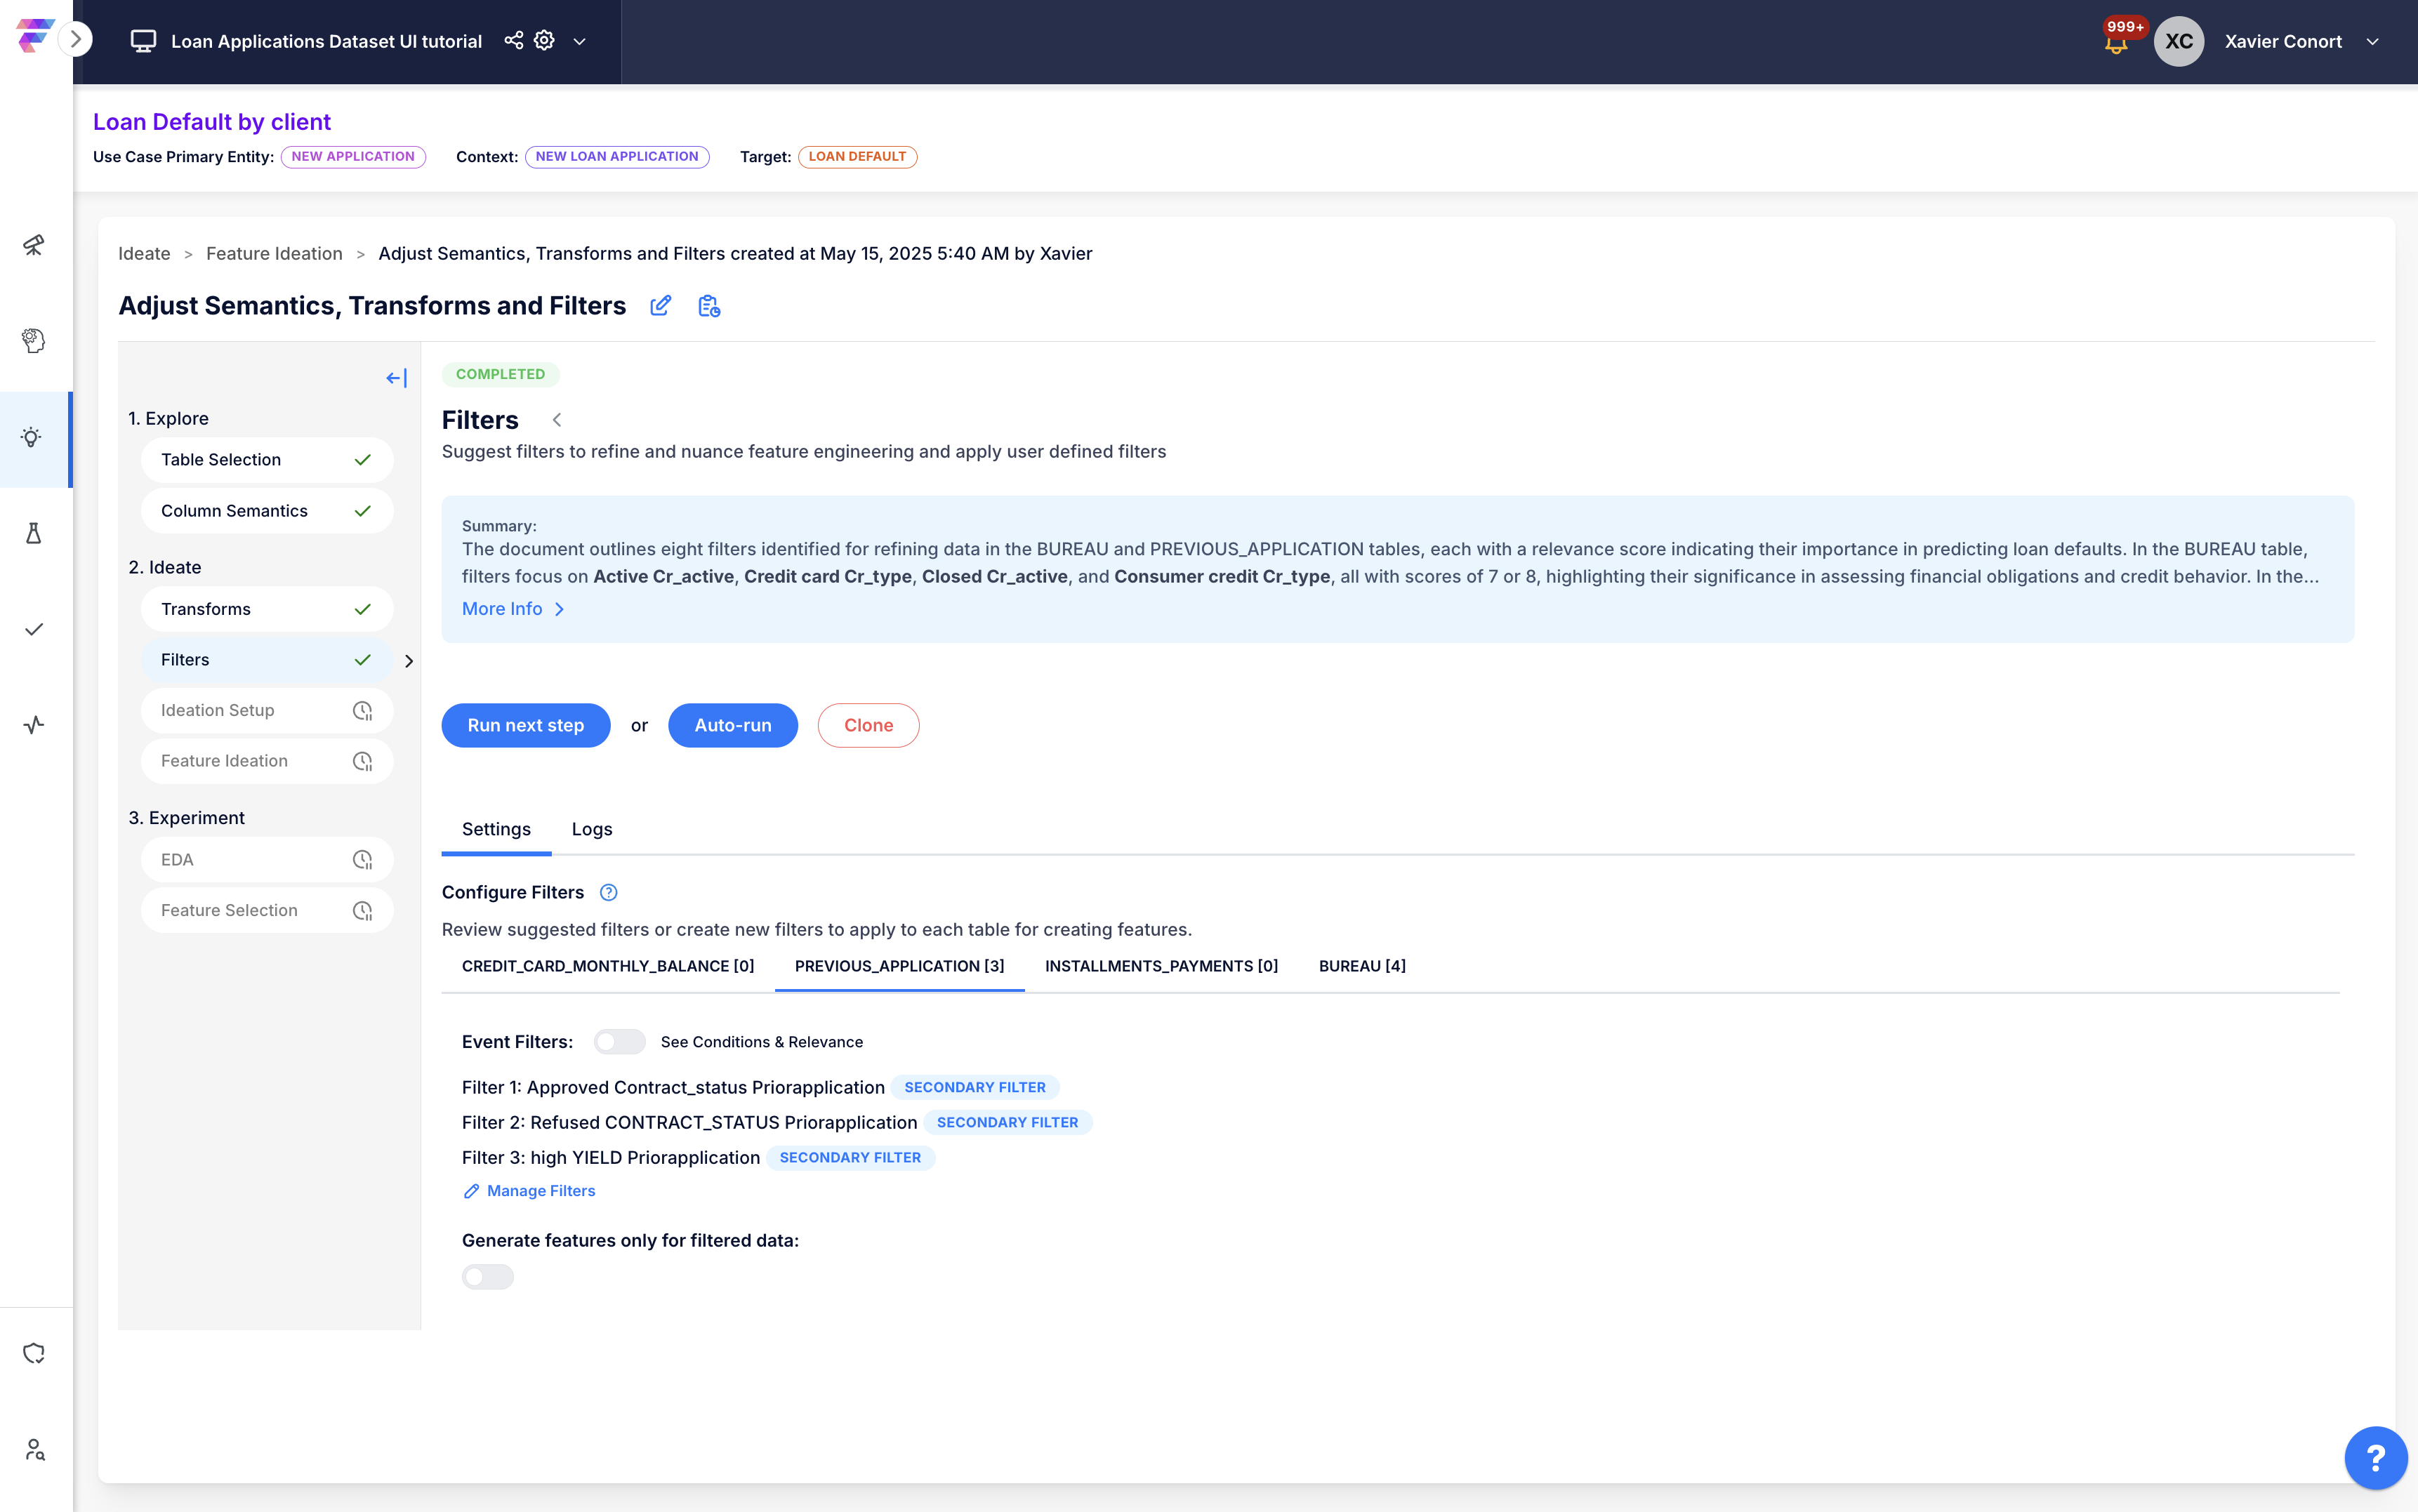2418x1512 pixels.
Task: Click the share icon in header
Action: (x=513, y=40)
